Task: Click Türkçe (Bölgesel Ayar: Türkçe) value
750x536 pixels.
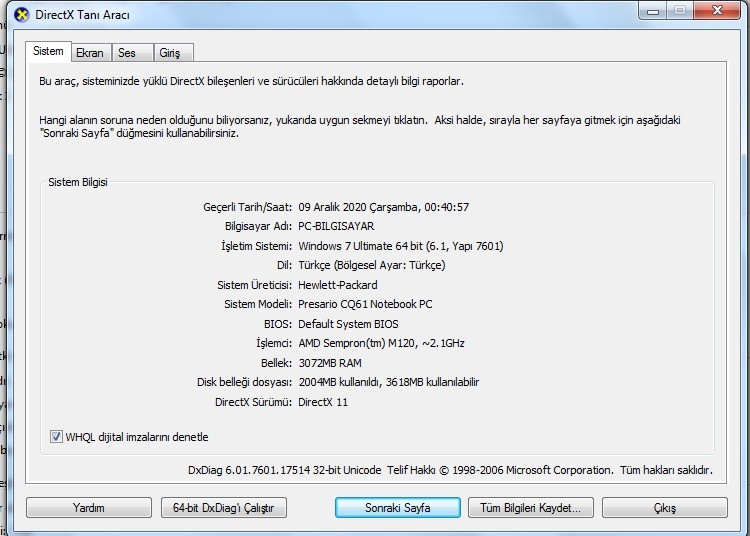Action: coord(372,265)
